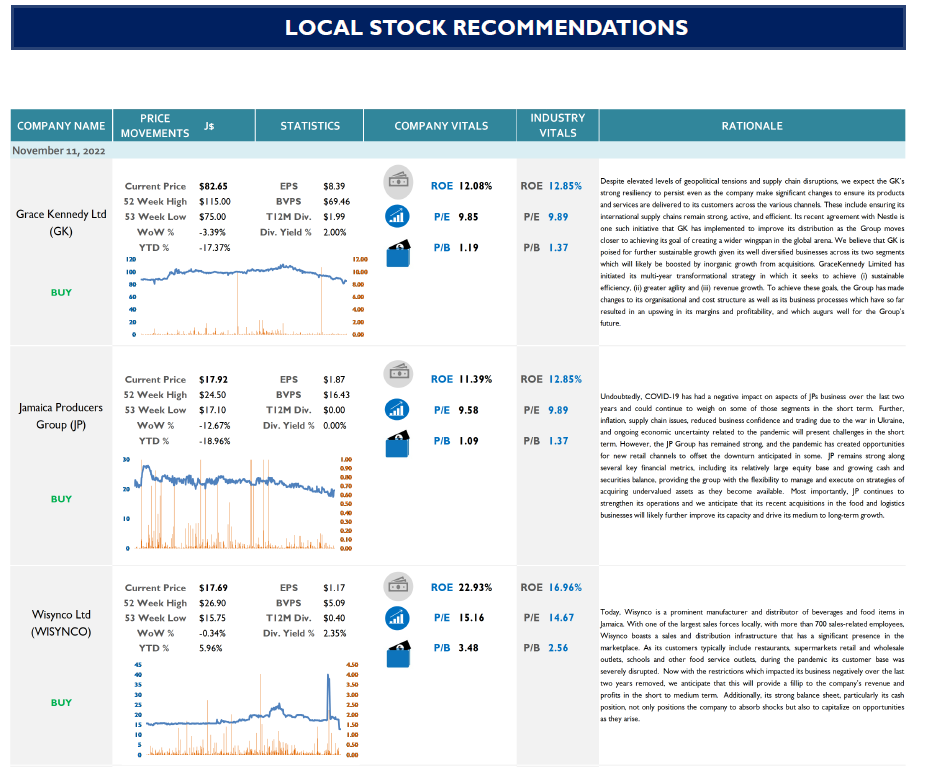Open the Grace Kennedy price and volume chart
Viewport: 931px width, 767px height.
(246, 297)
